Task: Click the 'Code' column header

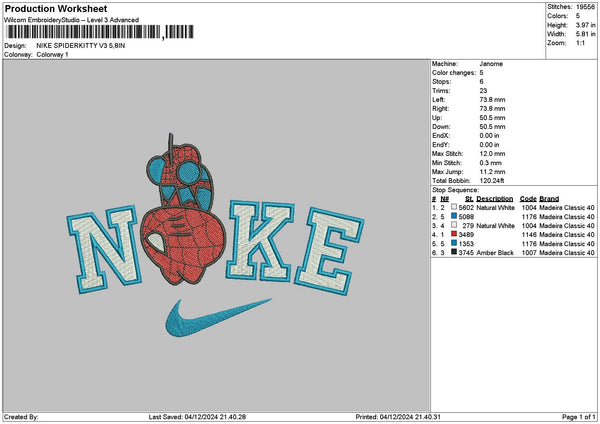Action: click(528, 199)
